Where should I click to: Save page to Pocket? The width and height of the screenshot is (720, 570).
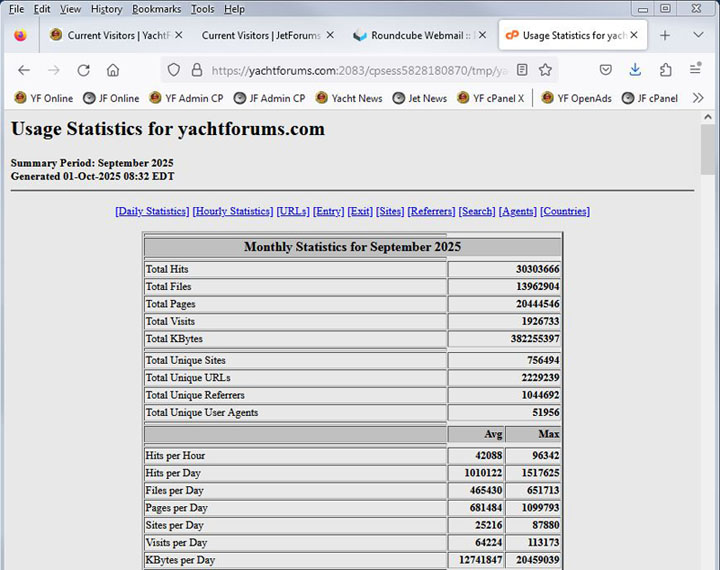pos(606,70)
